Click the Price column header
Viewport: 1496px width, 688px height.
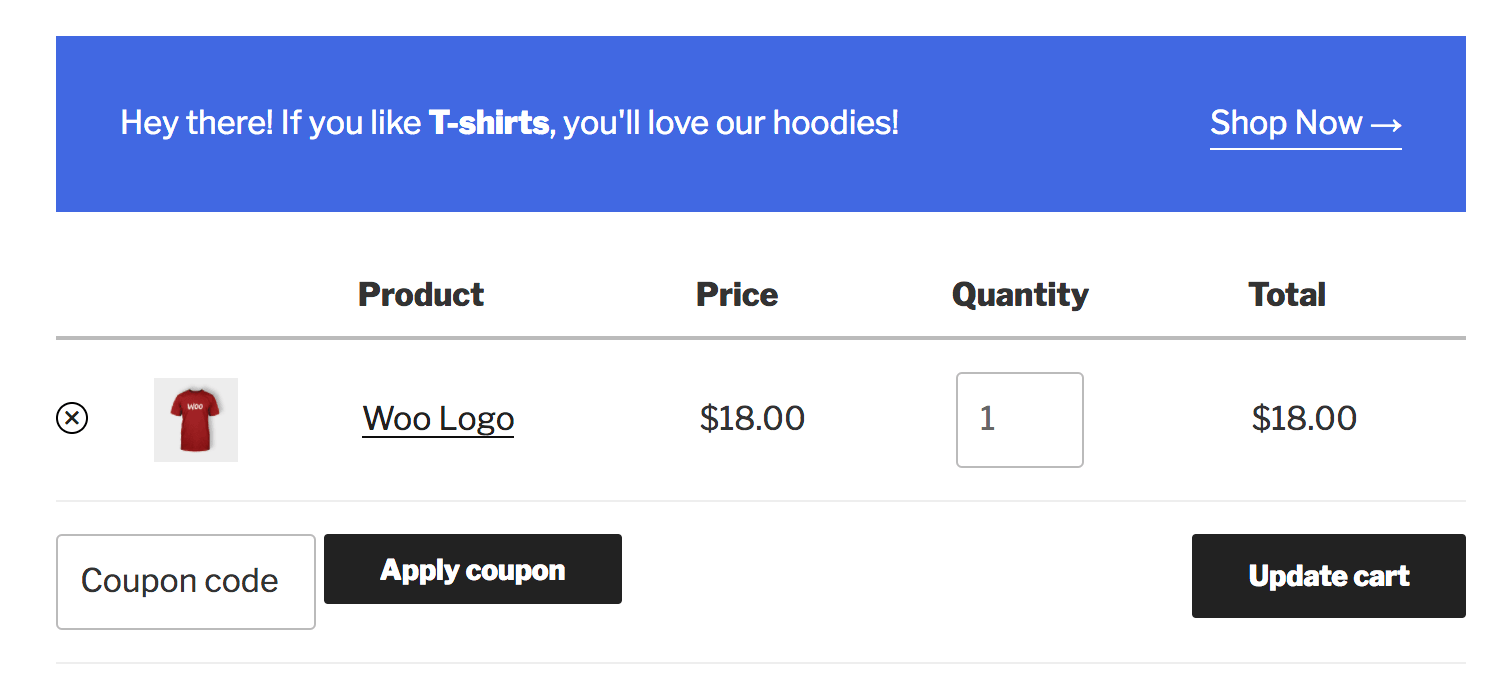[x=736, y=294]
